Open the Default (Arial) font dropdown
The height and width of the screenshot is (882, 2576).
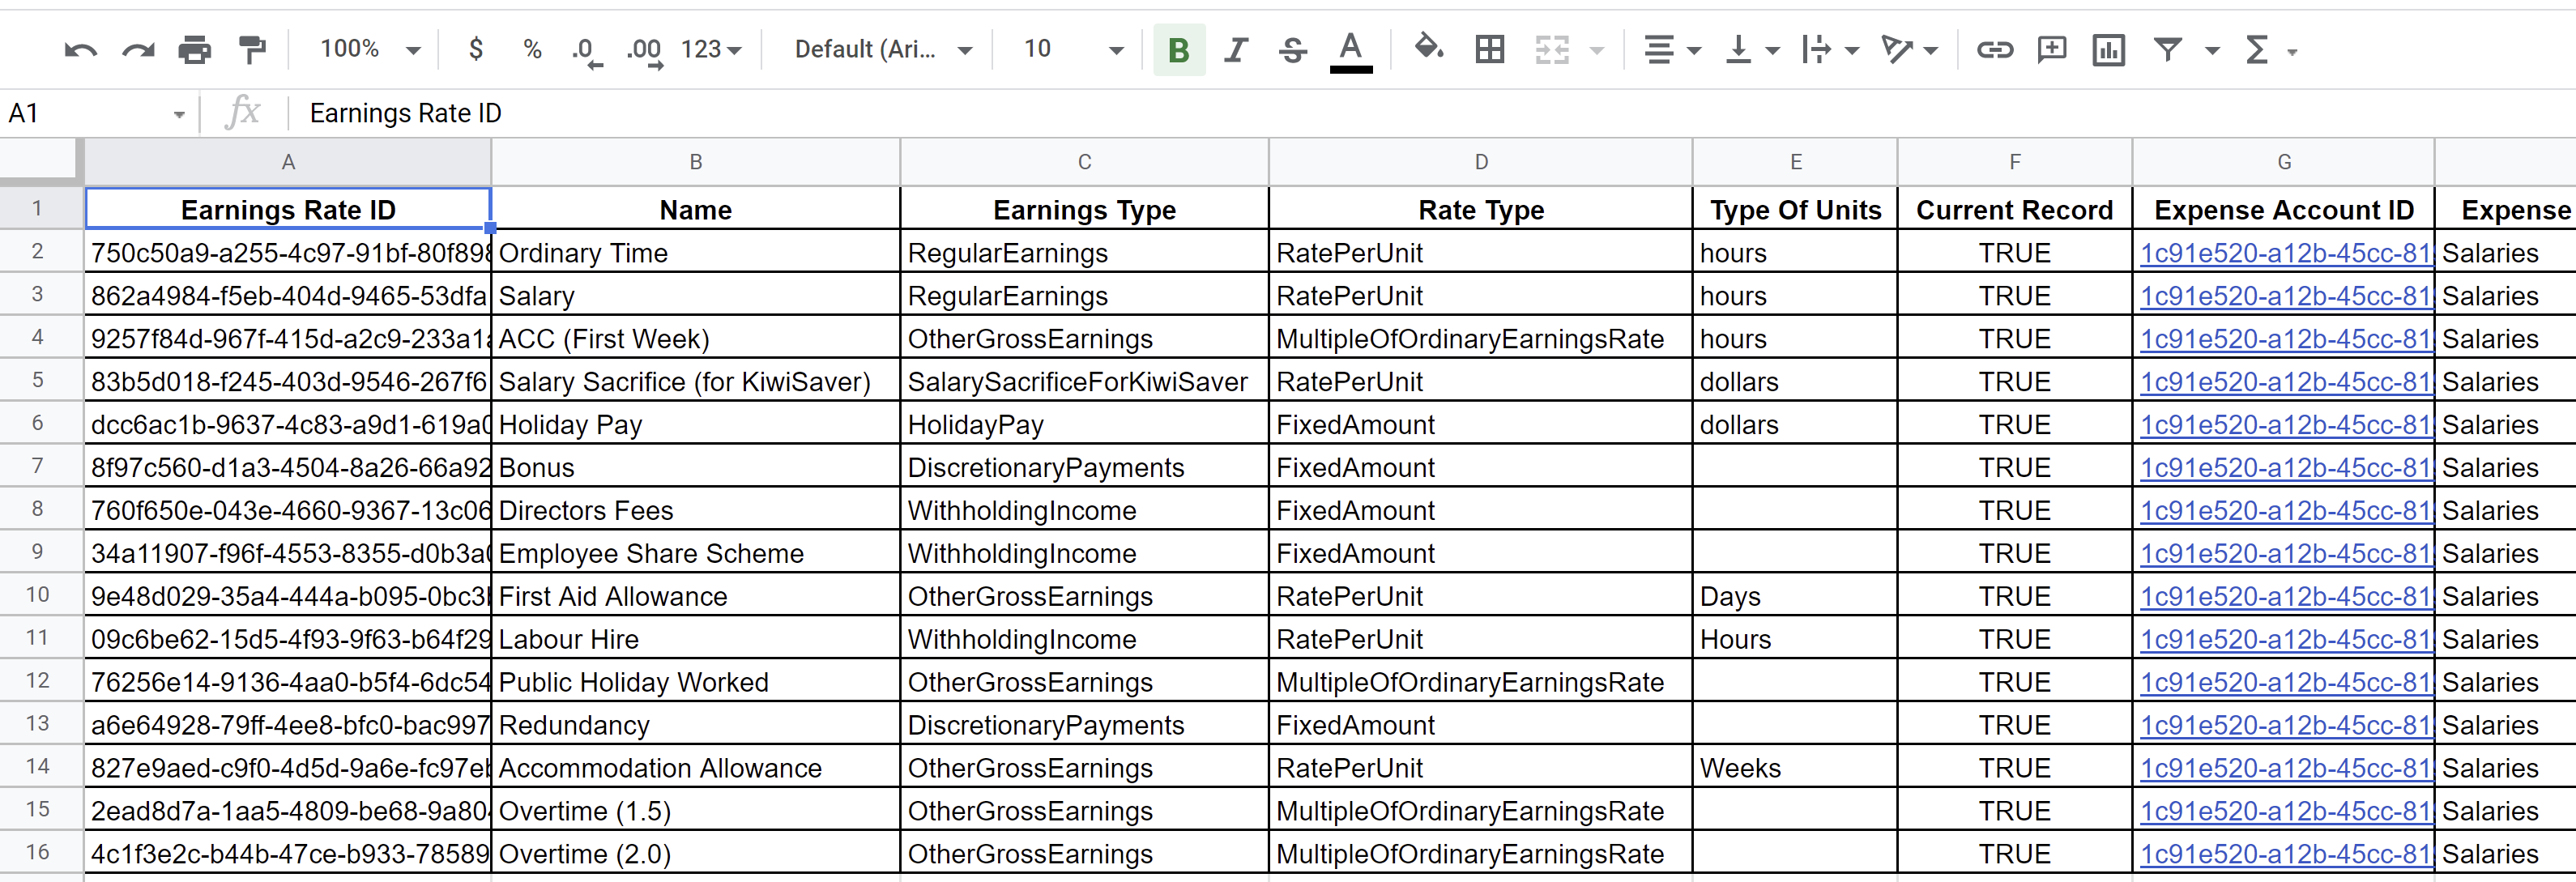point(884,49)
